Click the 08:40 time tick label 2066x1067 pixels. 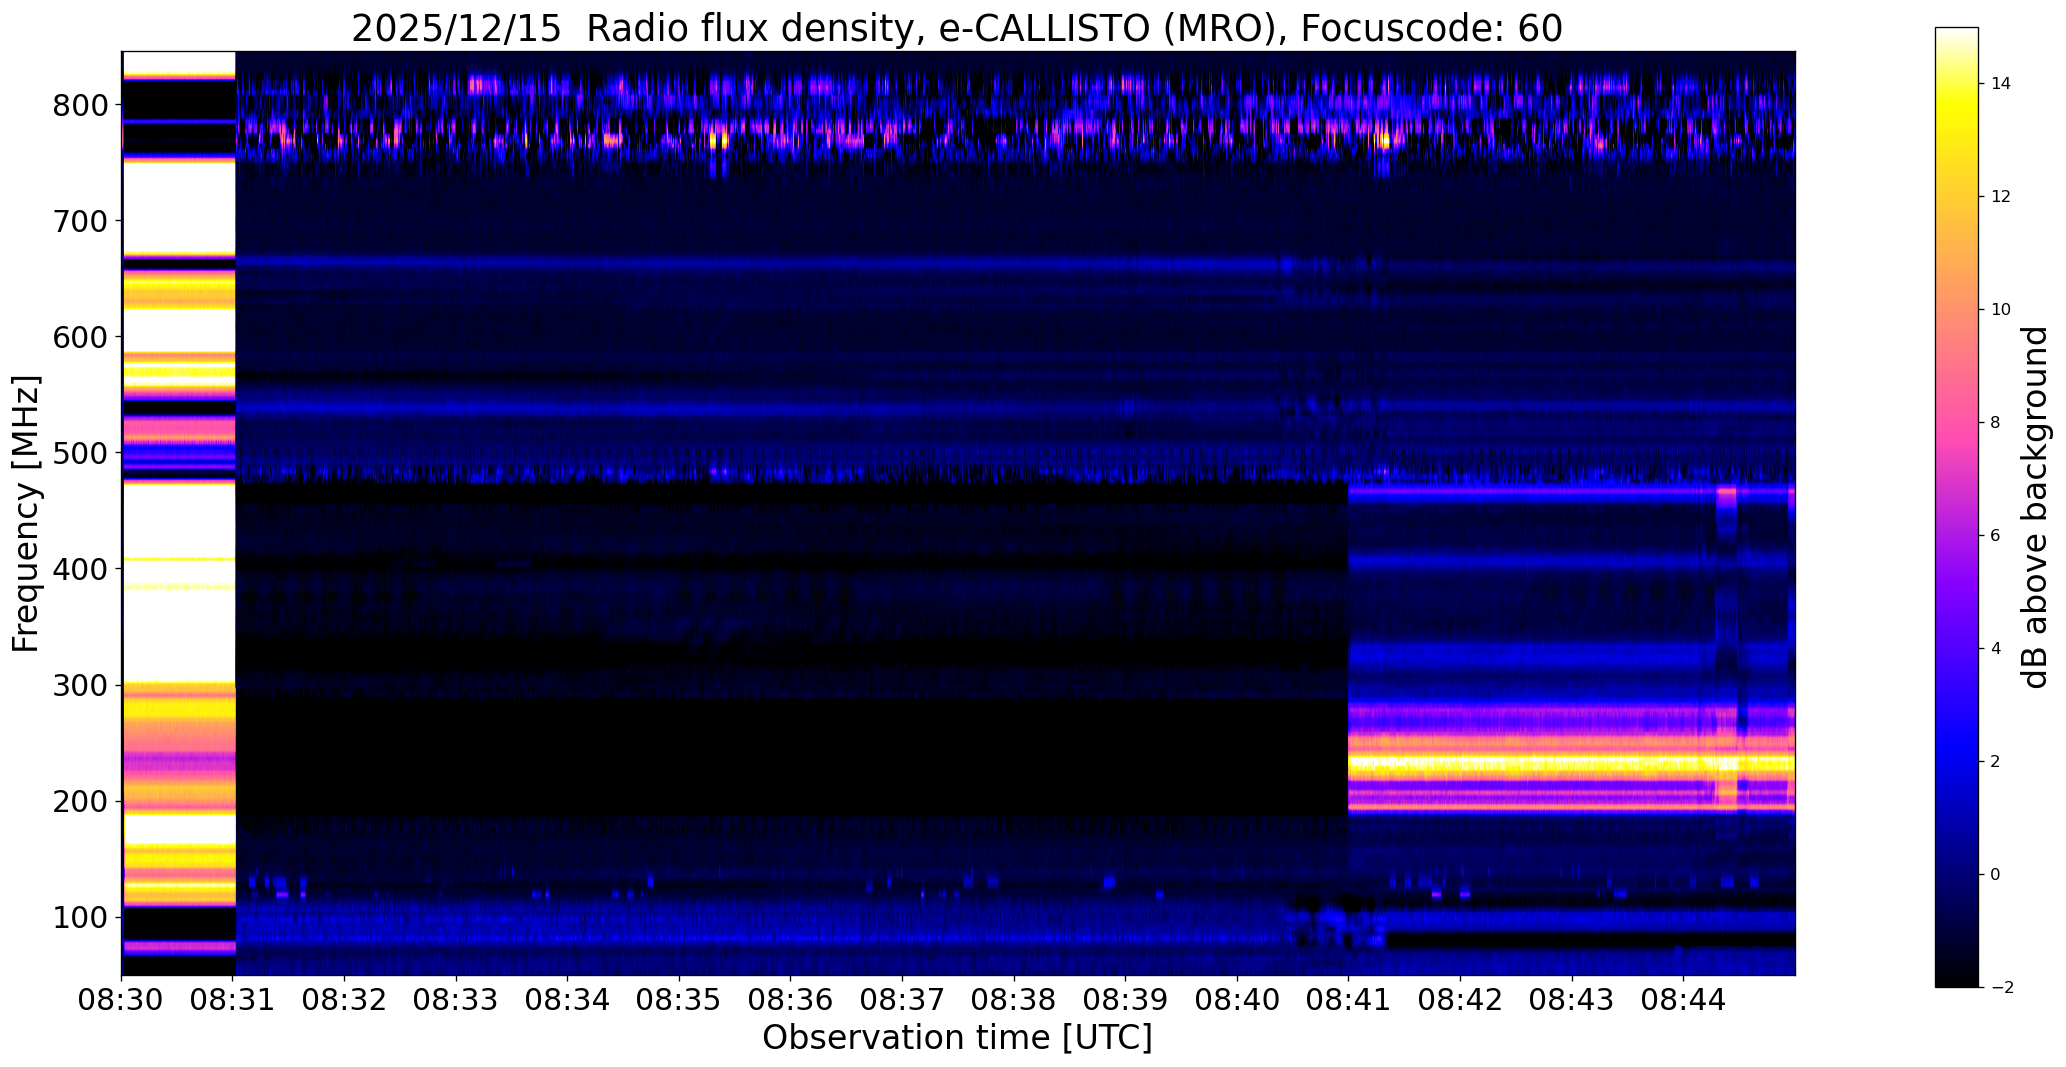[x=1237, y=999]
